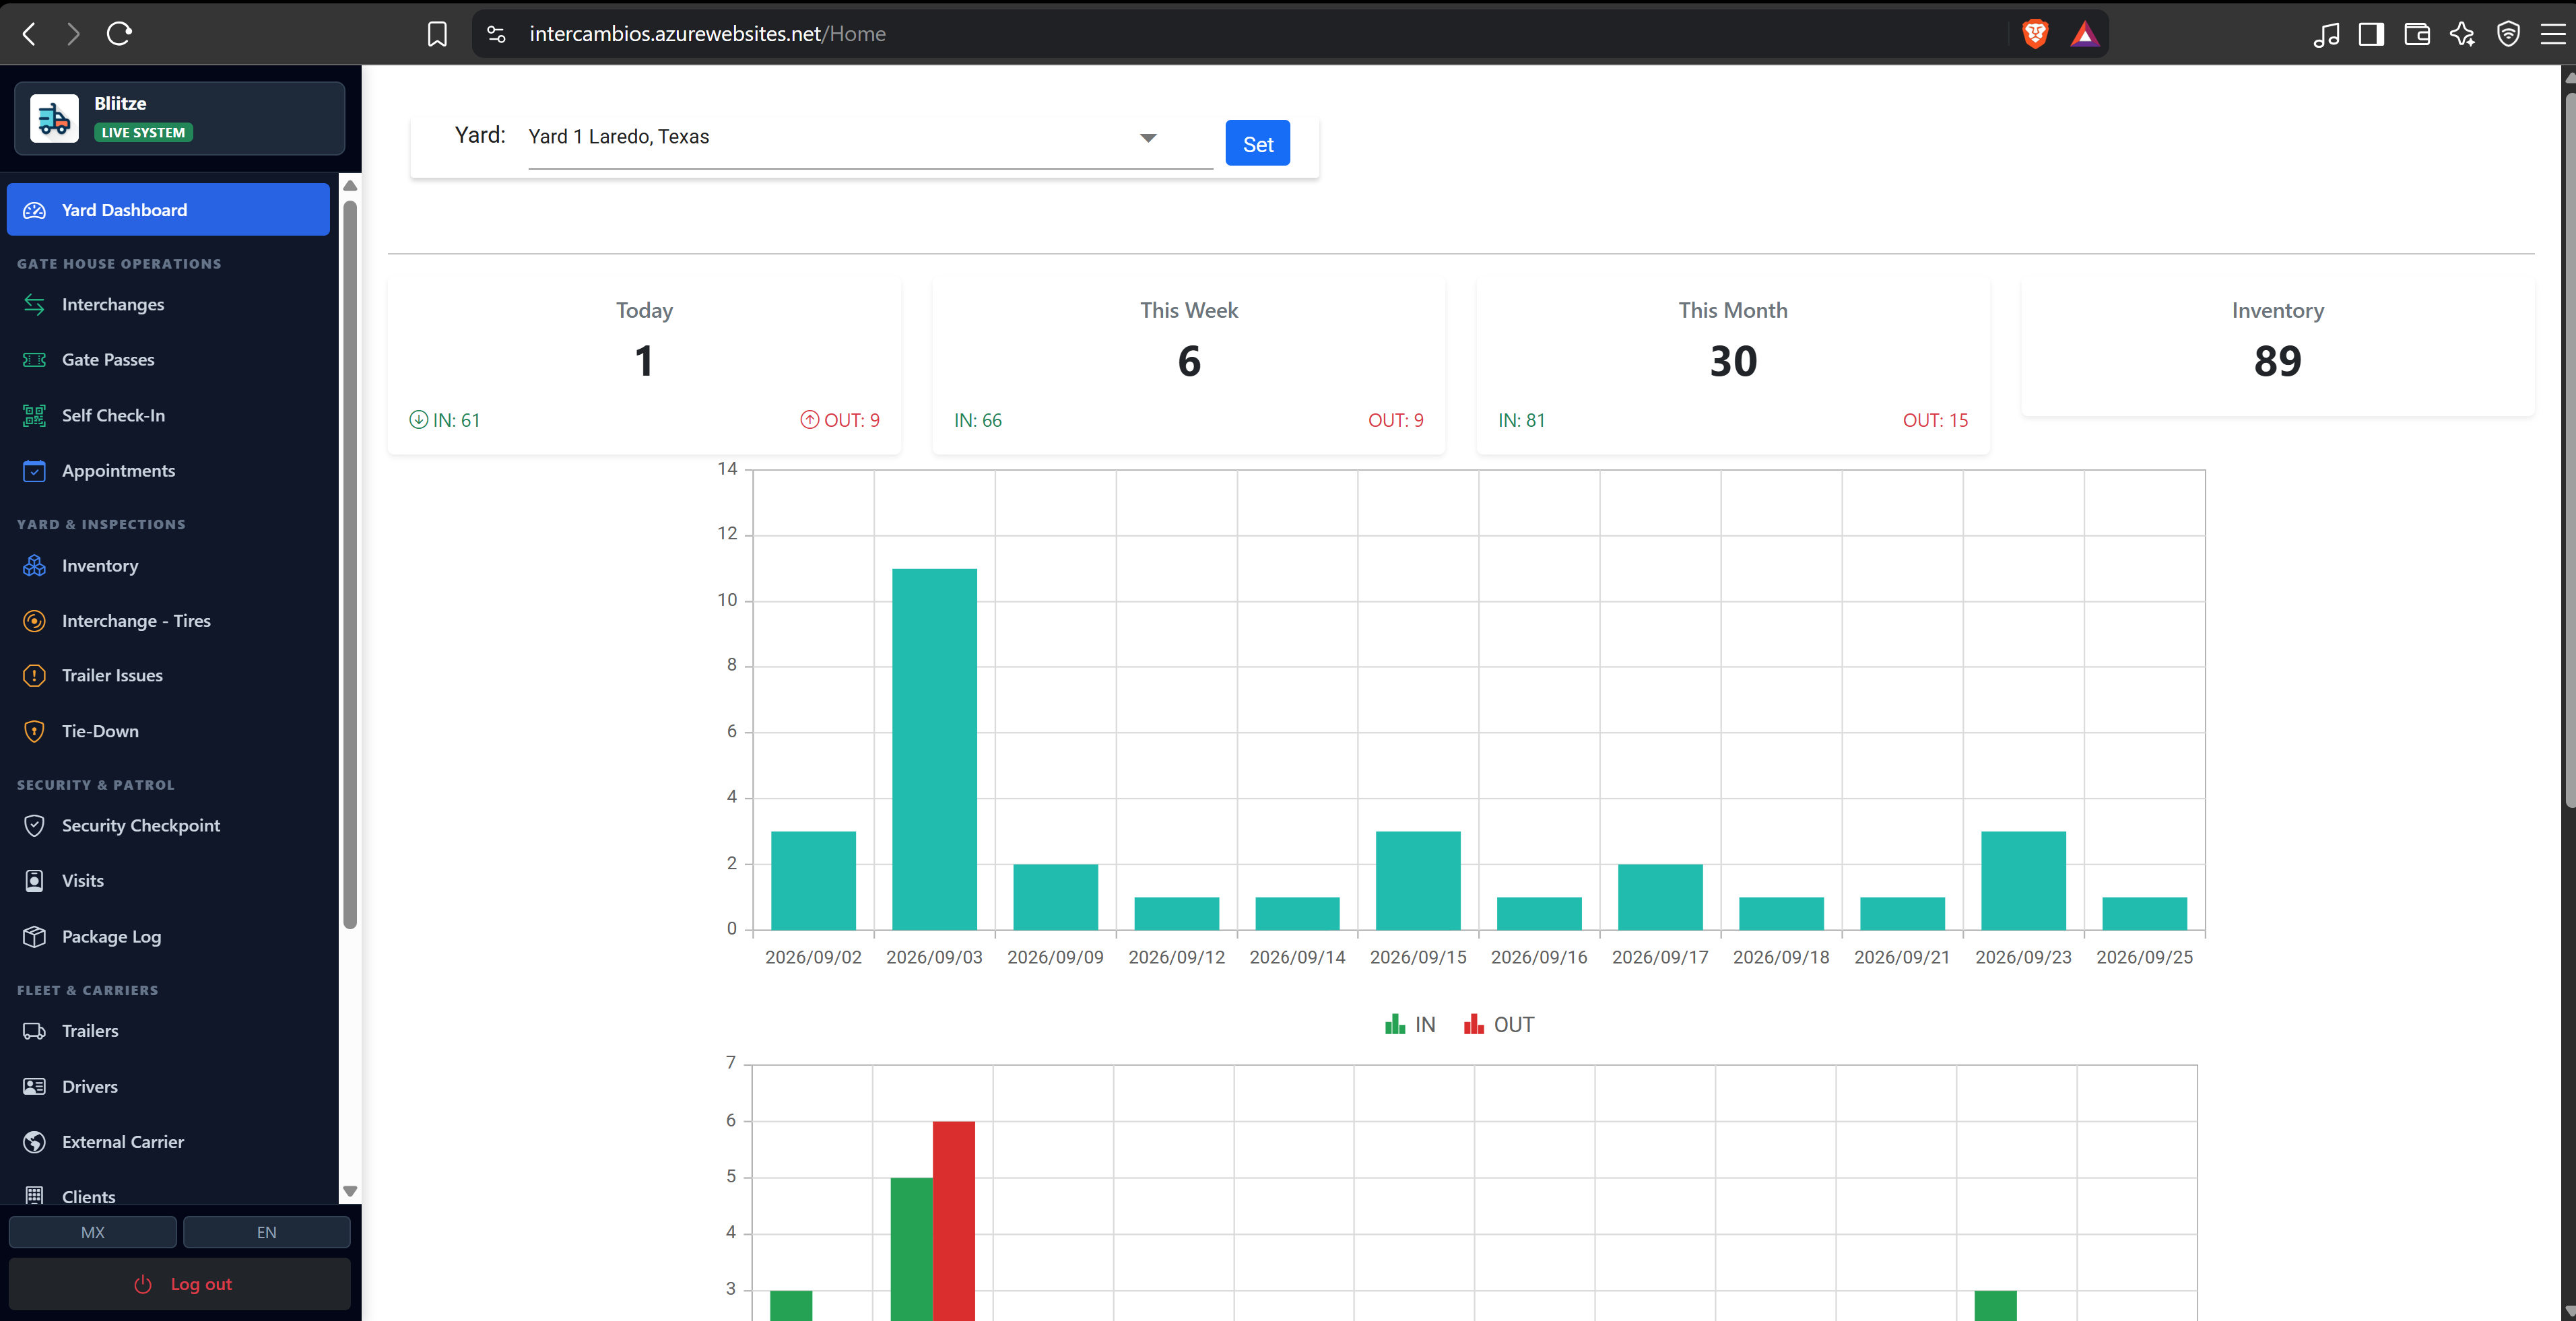Switch language to EN
This screenshot has height=1321, width=2576.
click(x=267, y=1232)
